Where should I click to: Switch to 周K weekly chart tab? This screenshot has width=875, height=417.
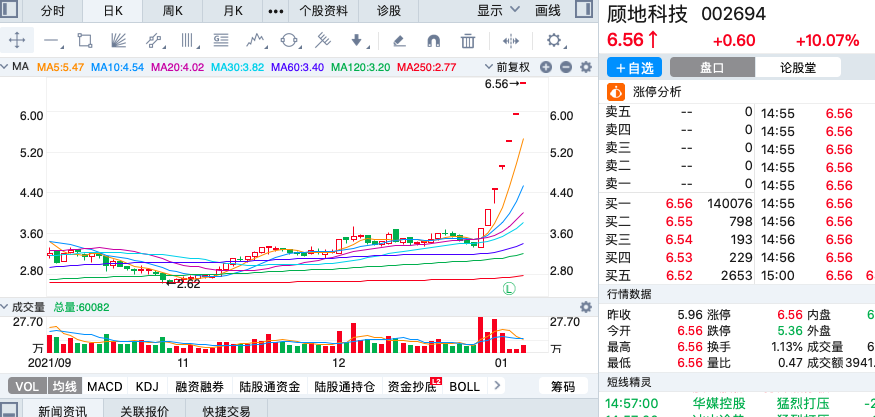[172, 11]
